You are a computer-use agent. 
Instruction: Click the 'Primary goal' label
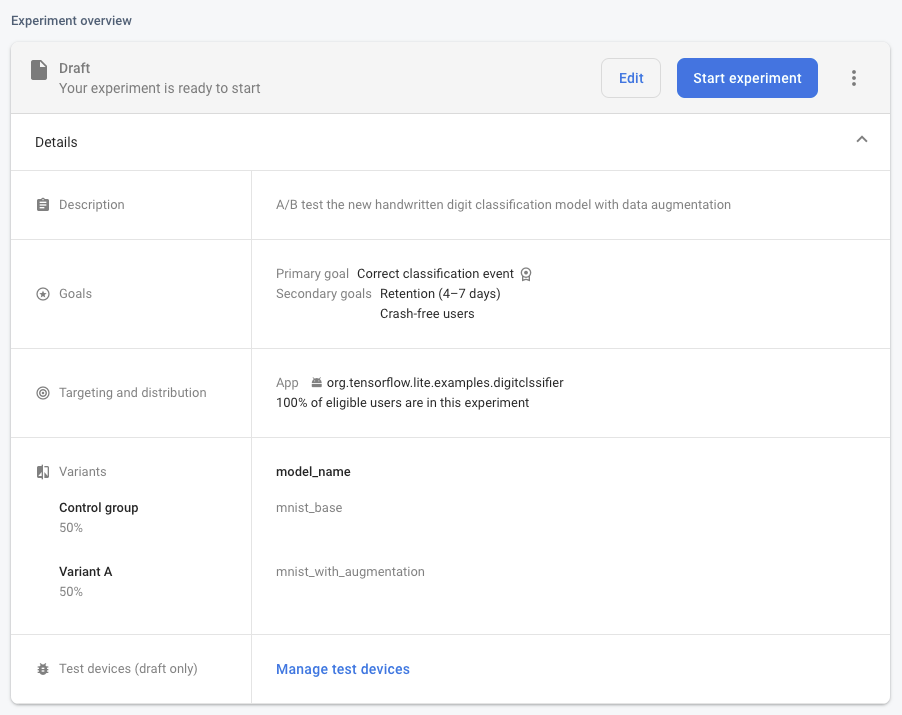(312, 274)
